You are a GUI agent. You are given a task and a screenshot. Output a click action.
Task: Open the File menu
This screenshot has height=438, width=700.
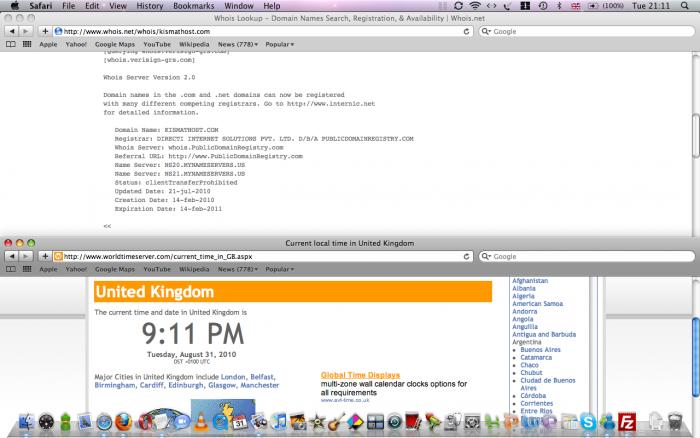[x=68, y=6]
